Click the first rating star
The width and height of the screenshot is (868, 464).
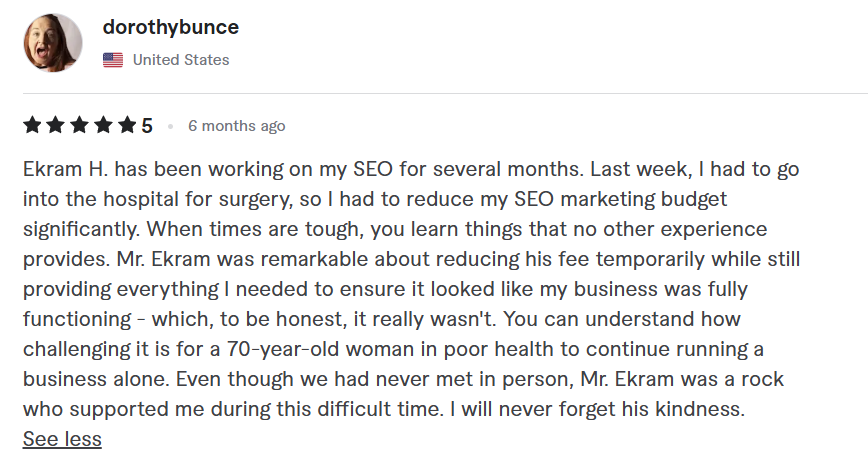(31, 126)
